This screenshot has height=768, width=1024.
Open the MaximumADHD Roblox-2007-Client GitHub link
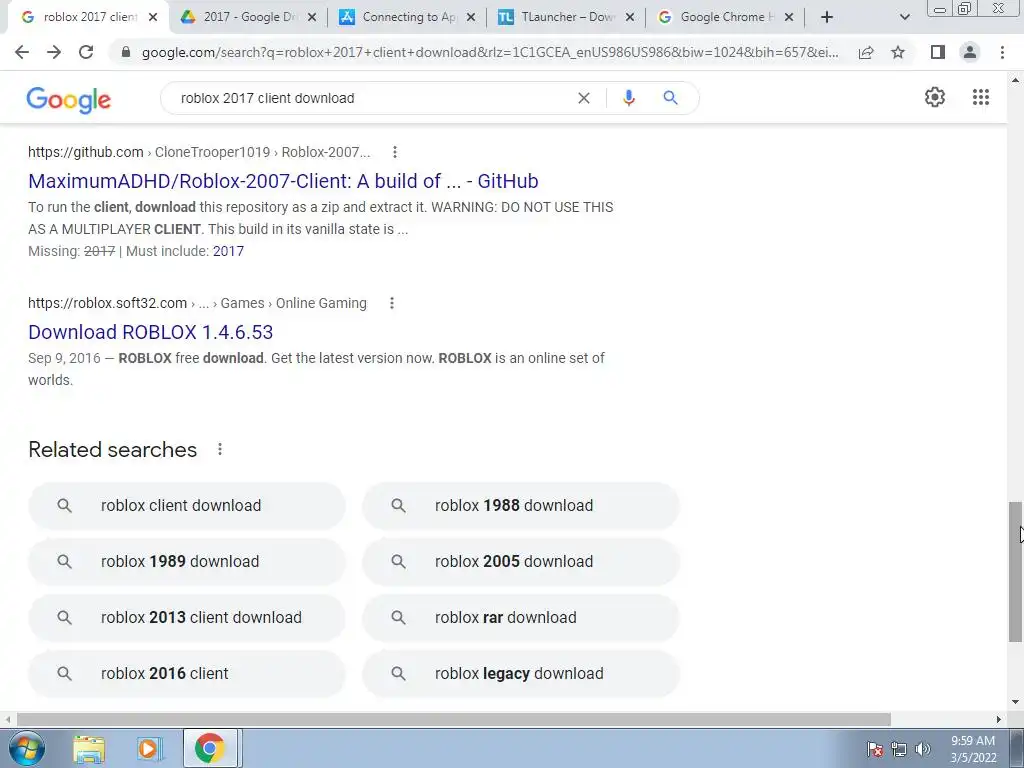pos(283,181)
